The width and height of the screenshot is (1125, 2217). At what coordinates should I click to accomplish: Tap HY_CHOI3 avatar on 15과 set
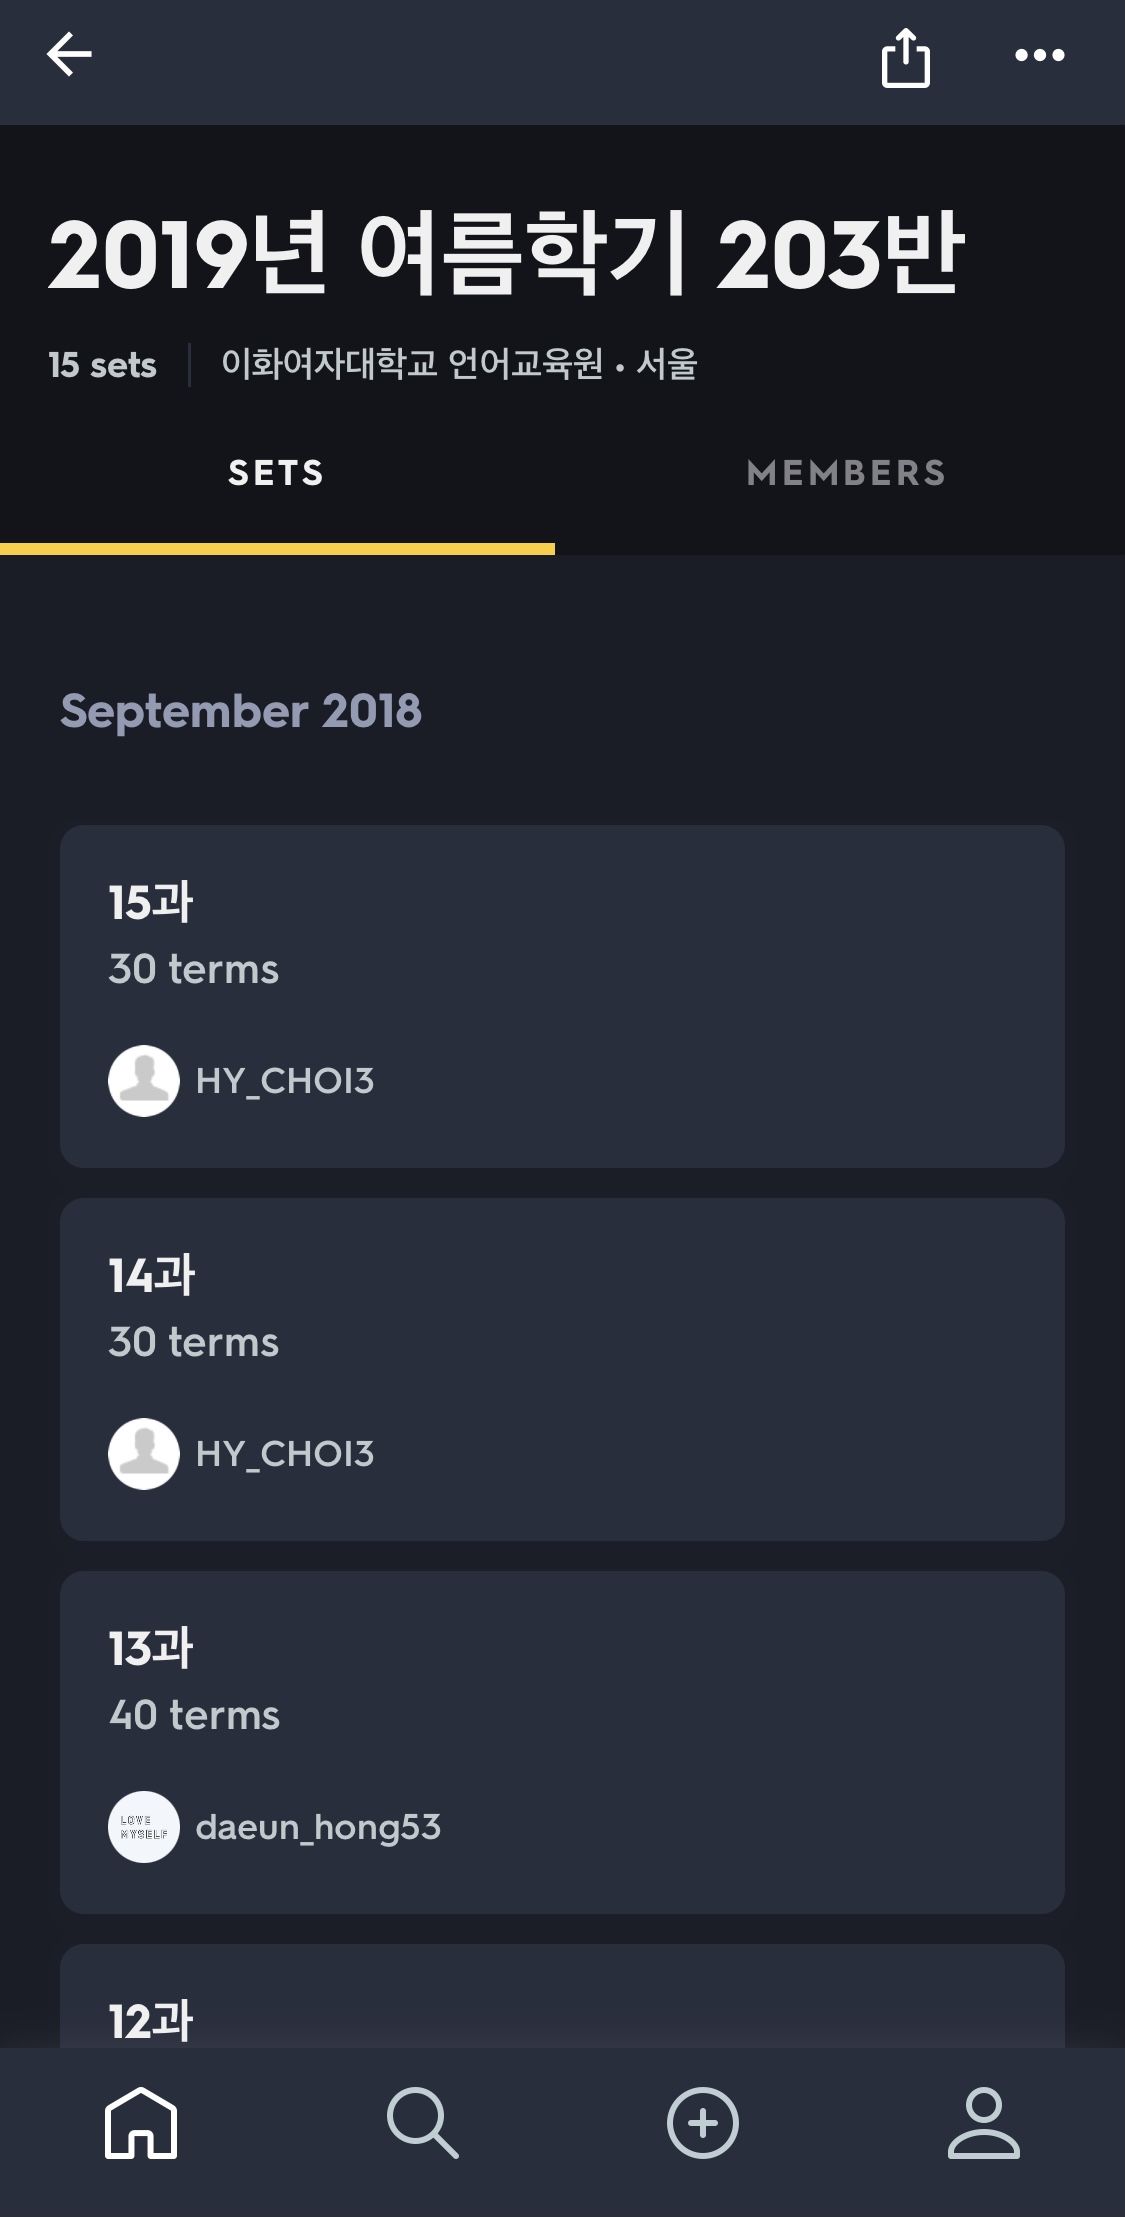tap(144, 1081)
